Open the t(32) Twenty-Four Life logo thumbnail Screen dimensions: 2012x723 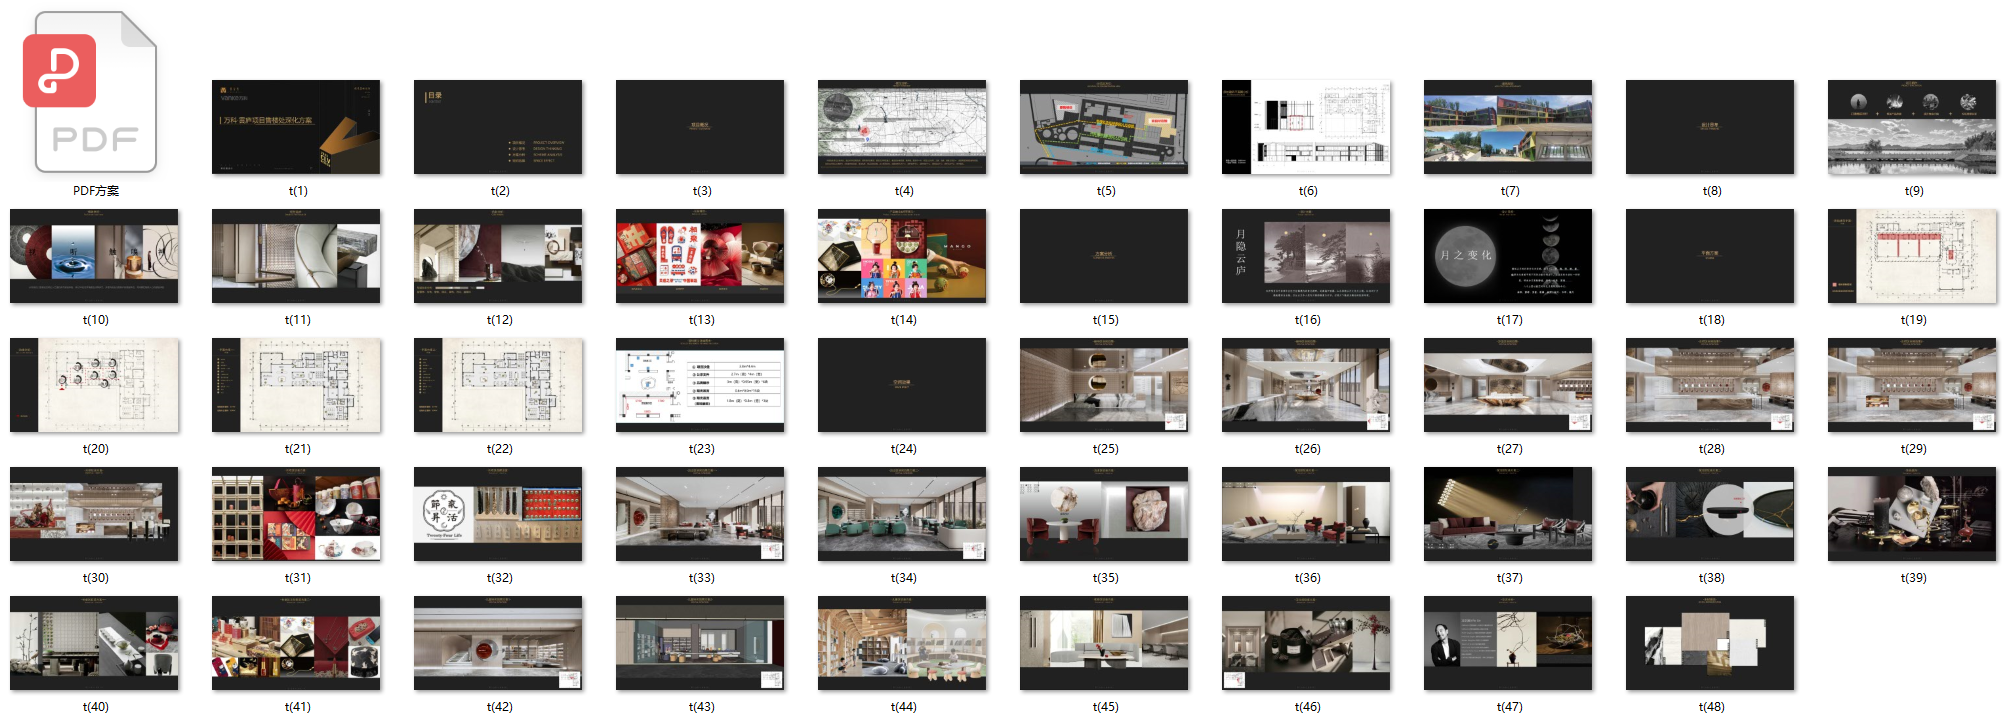[498, 514]
